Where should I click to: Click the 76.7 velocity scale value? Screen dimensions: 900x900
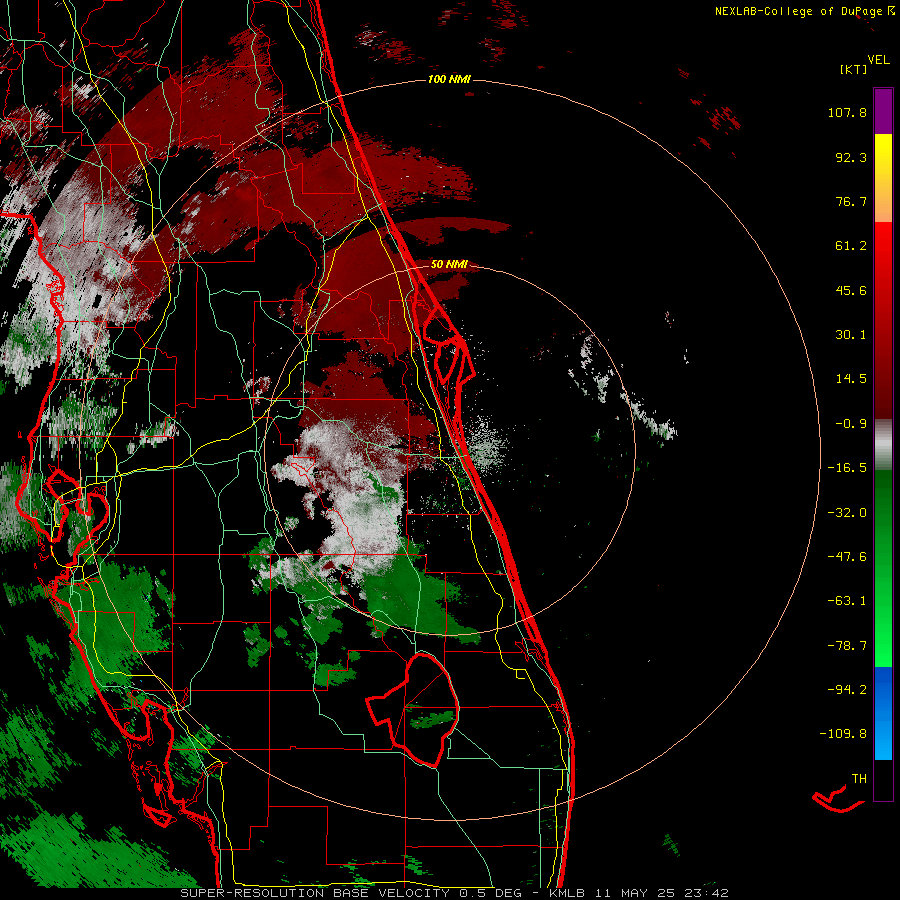851,201
